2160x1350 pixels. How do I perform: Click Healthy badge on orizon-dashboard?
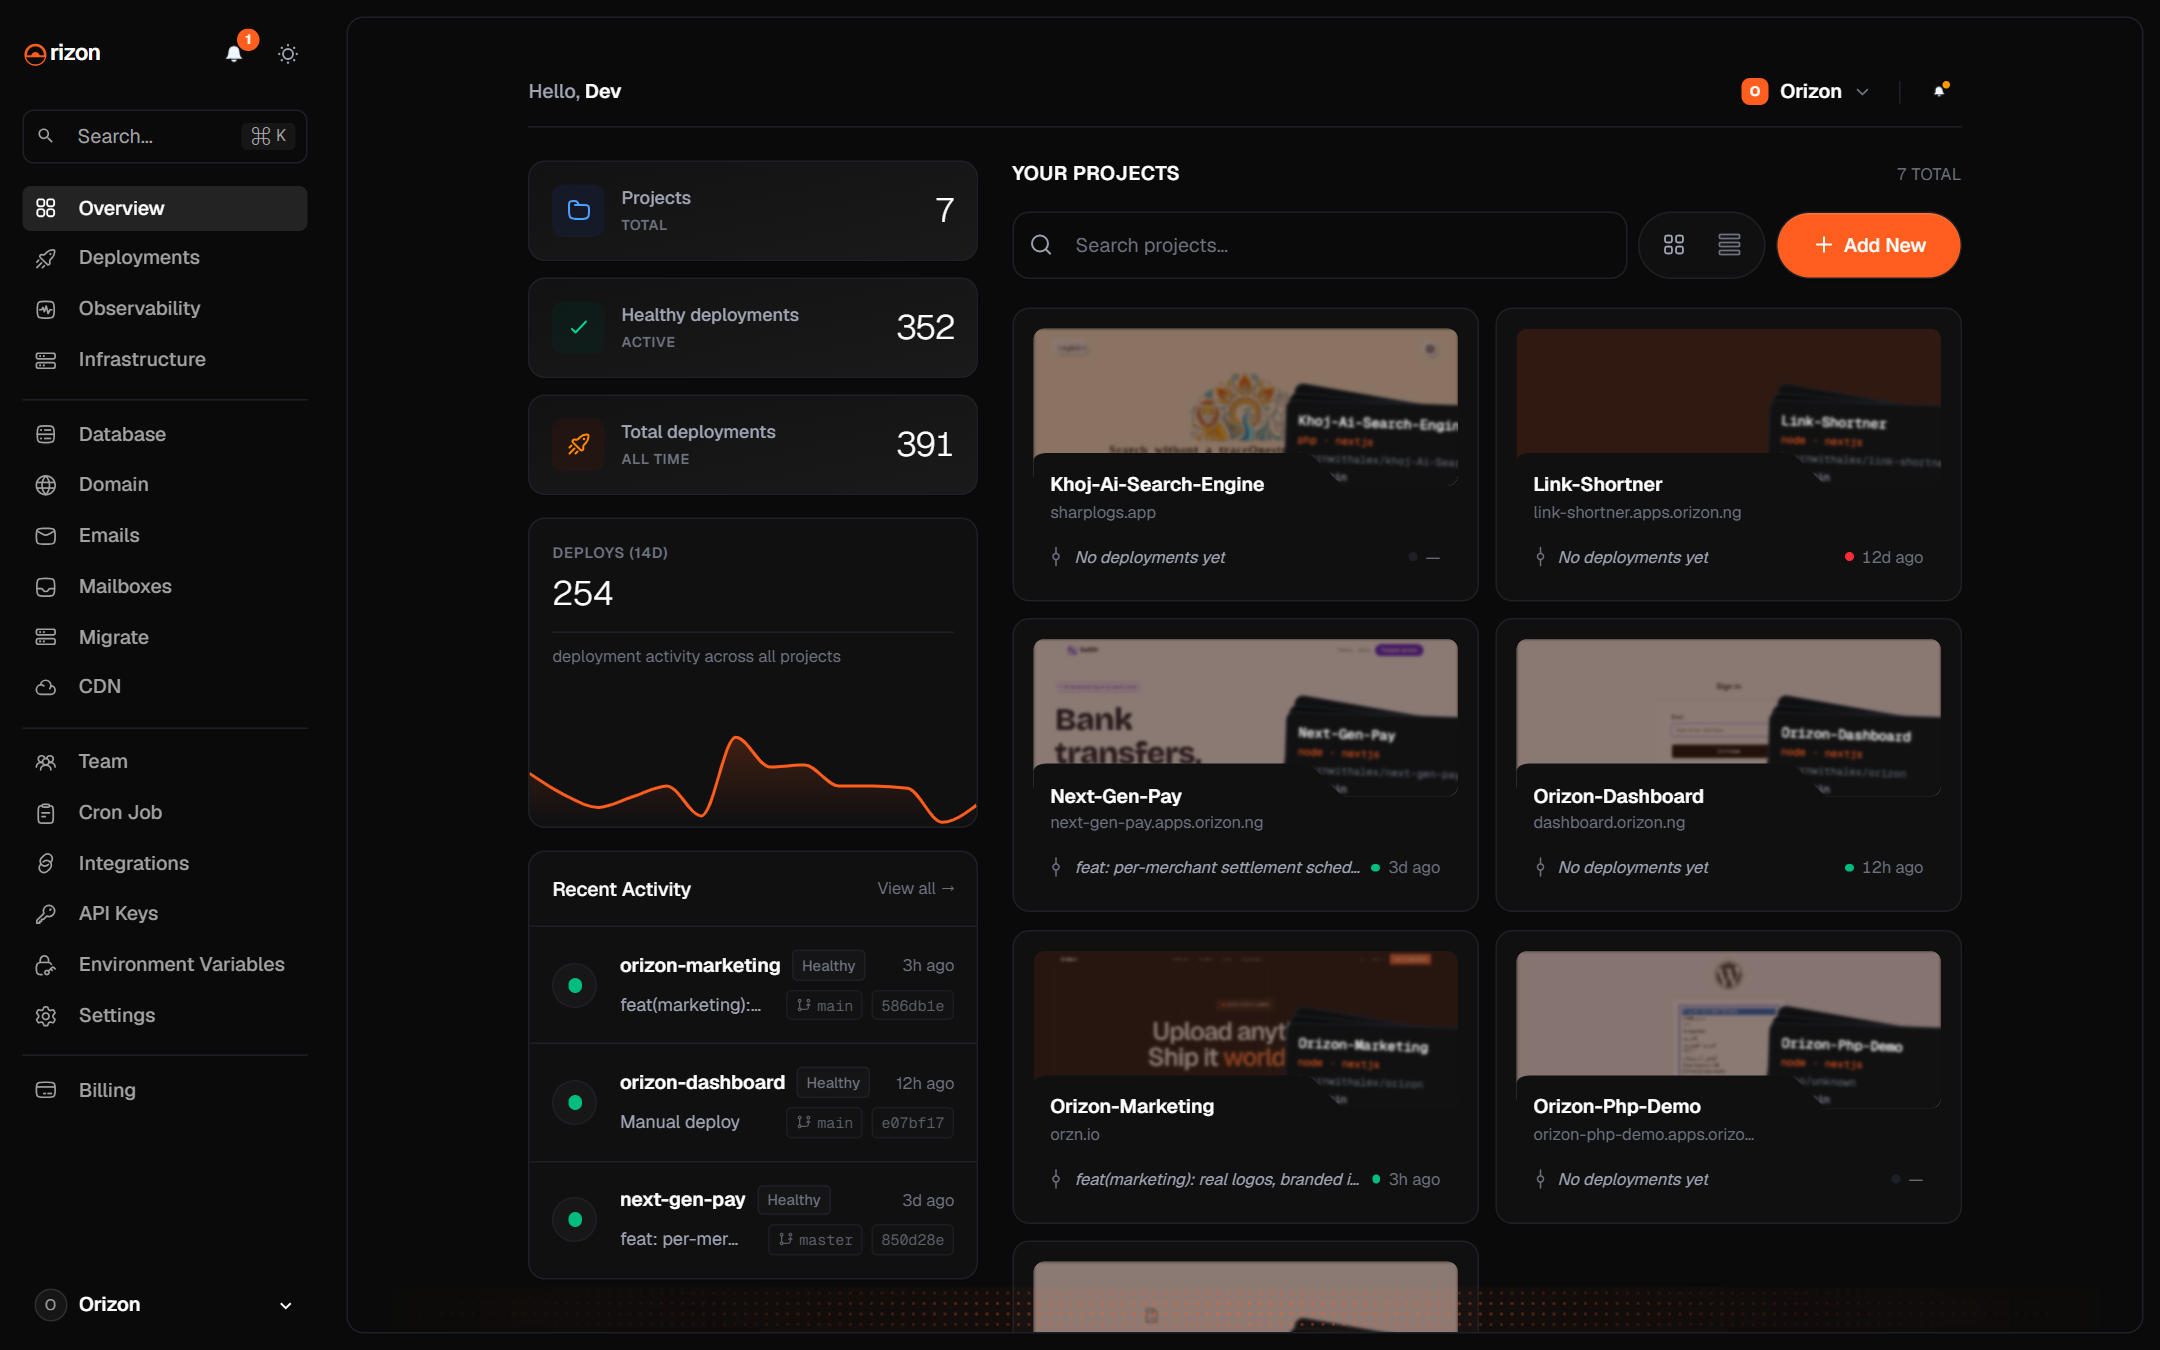click(x=832, y=1083)
